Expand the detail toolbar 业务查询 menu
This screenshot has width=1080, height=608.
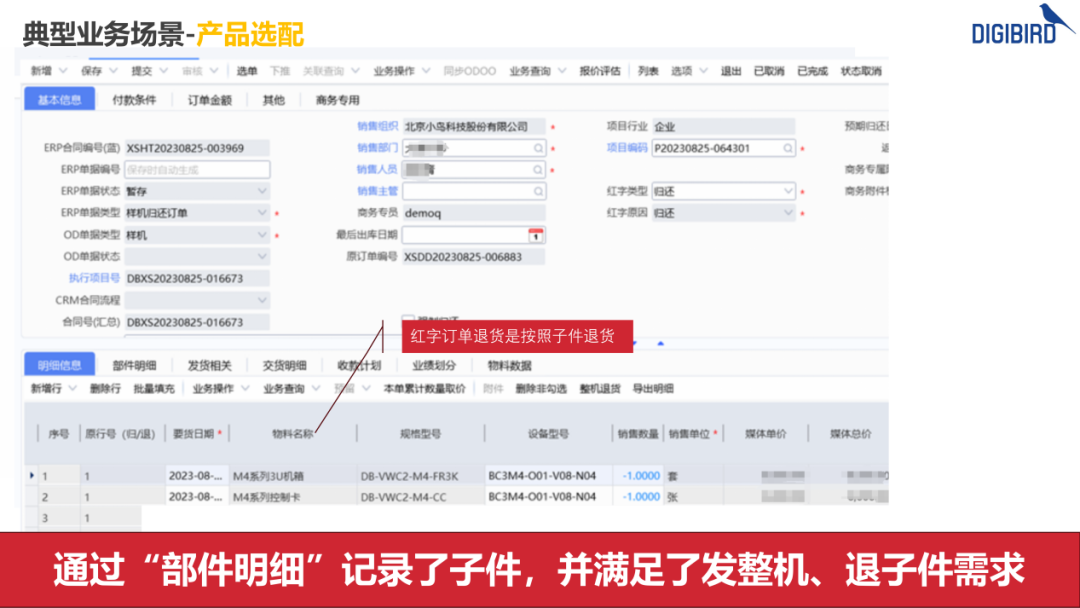click(315, 388)
